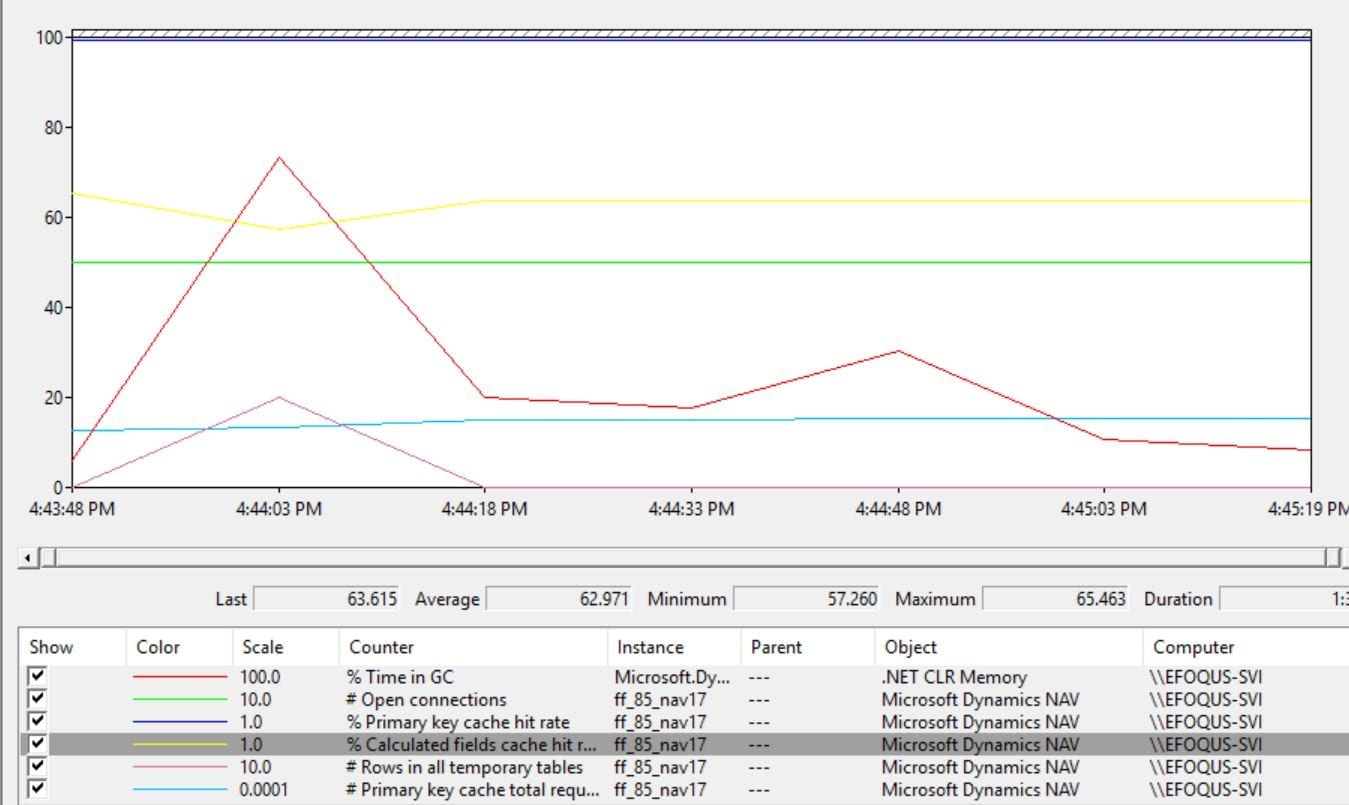Image resolution: width=1349 pixels, height=805 pixels.
Task: Select the green color line of # Open connections
Action: pos(180,700)
